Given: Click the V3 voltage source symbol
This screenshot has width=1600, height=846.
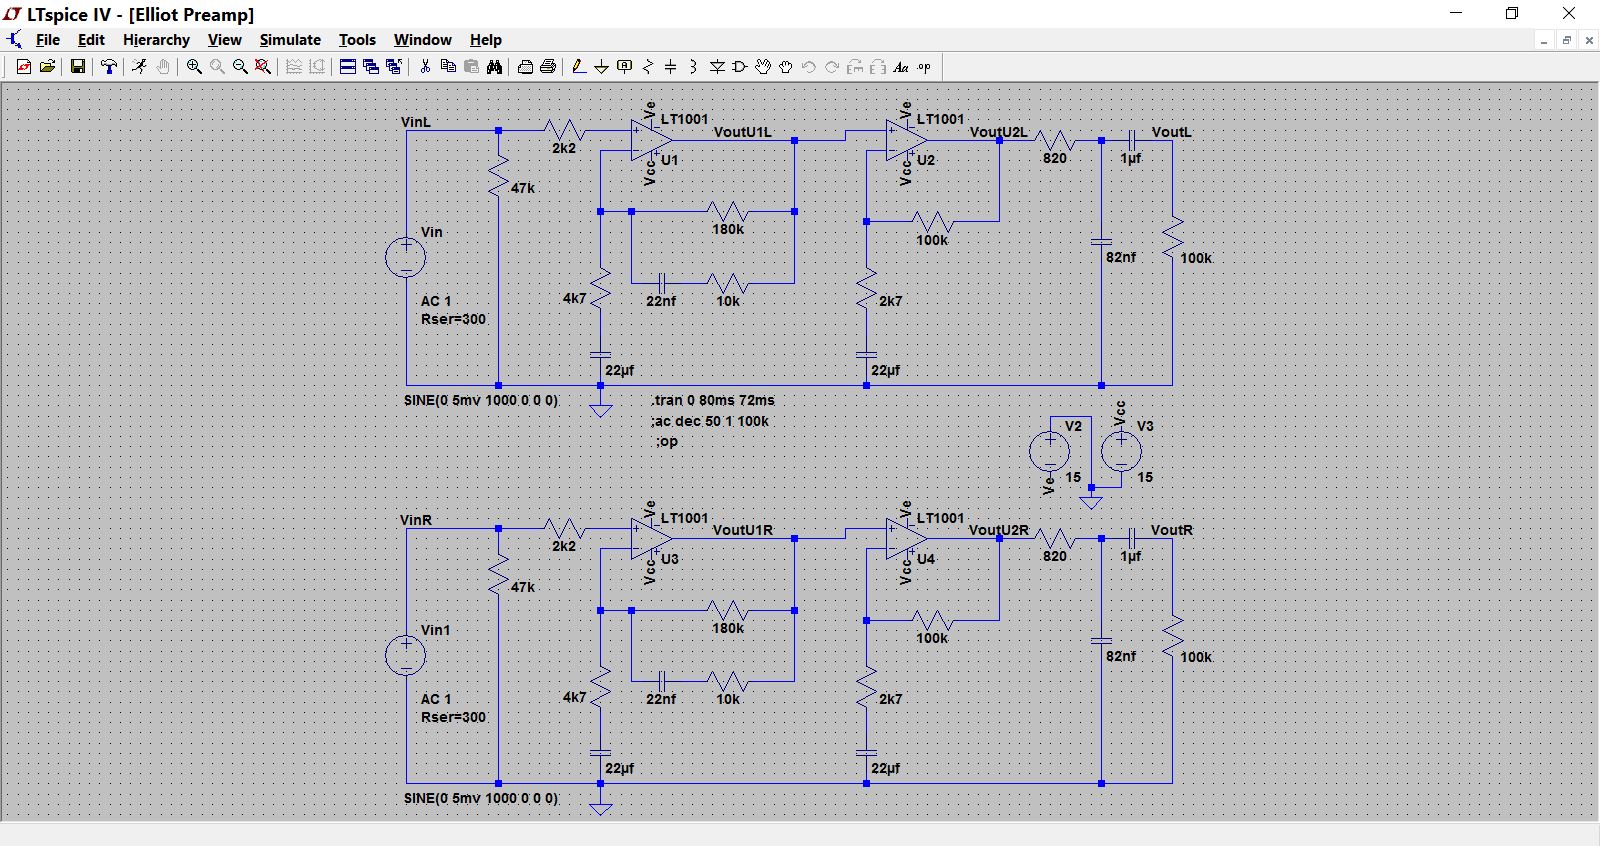Looking at the screenshot, I should click(1121, 451).
